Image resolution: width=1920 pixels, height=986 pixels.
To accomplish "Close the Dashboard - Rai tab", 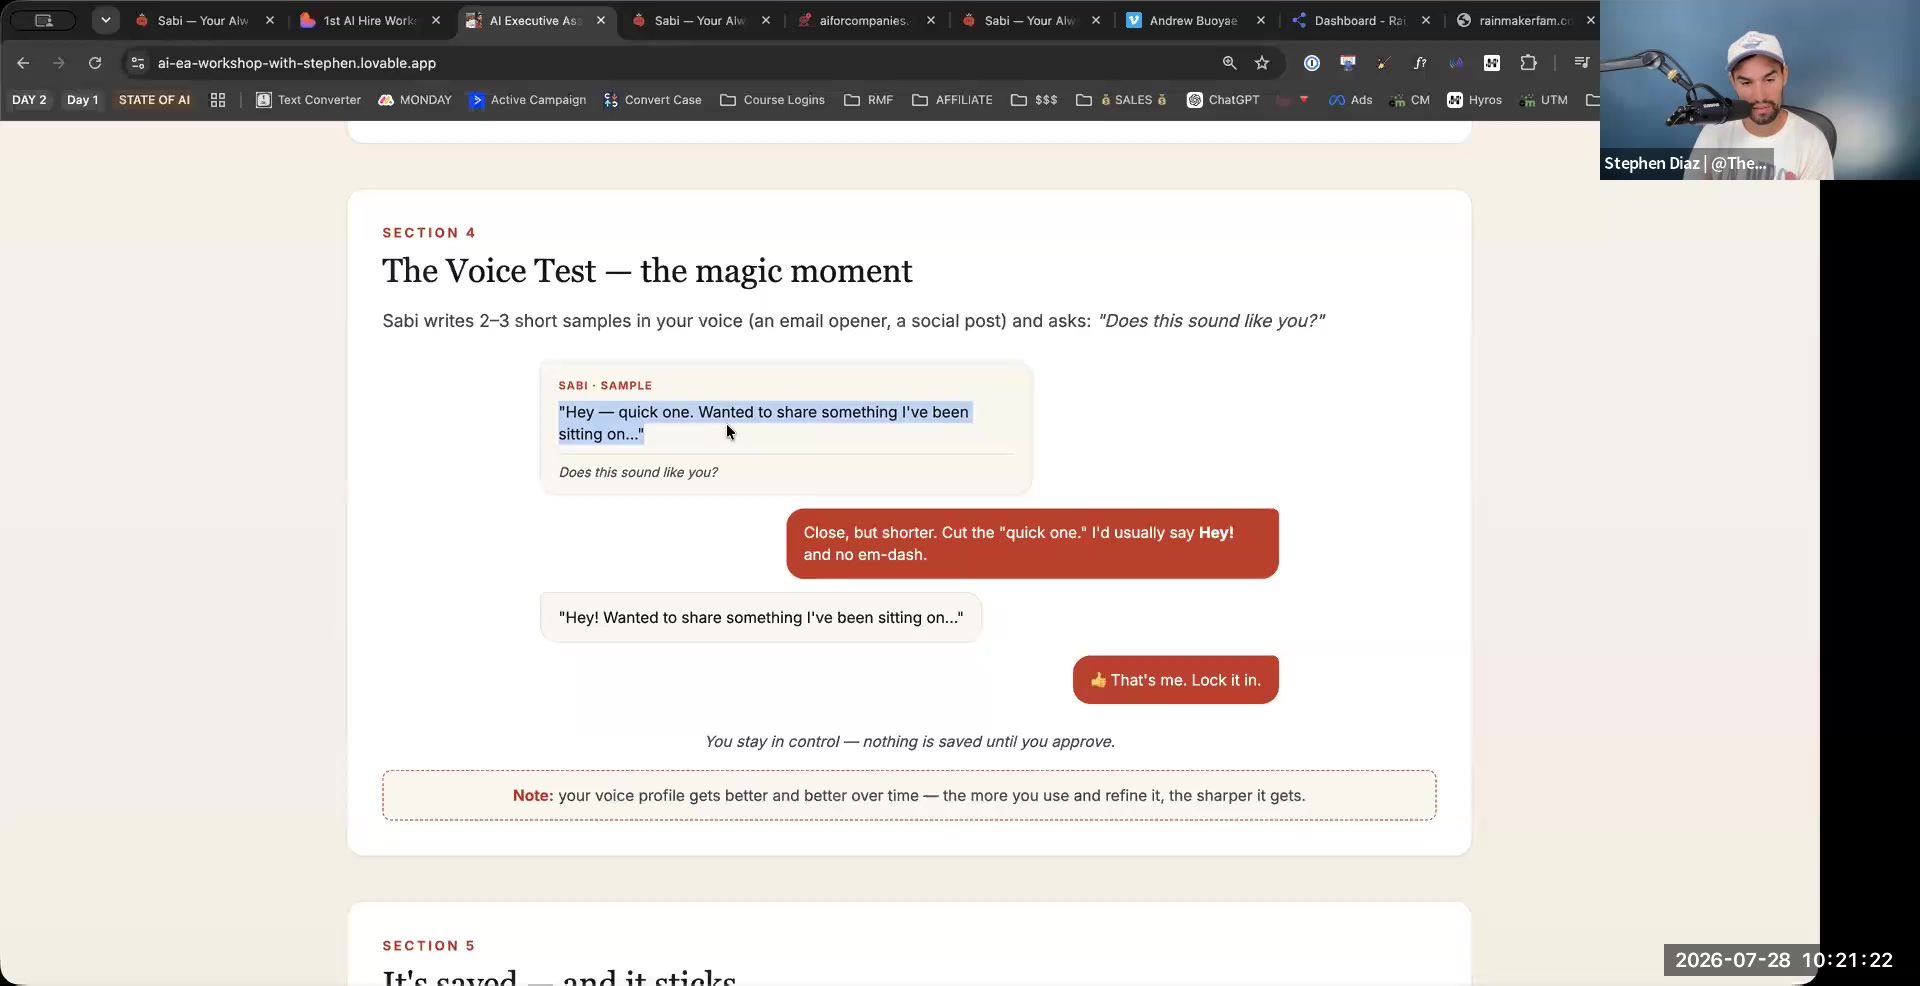I will coord(1426,20).
